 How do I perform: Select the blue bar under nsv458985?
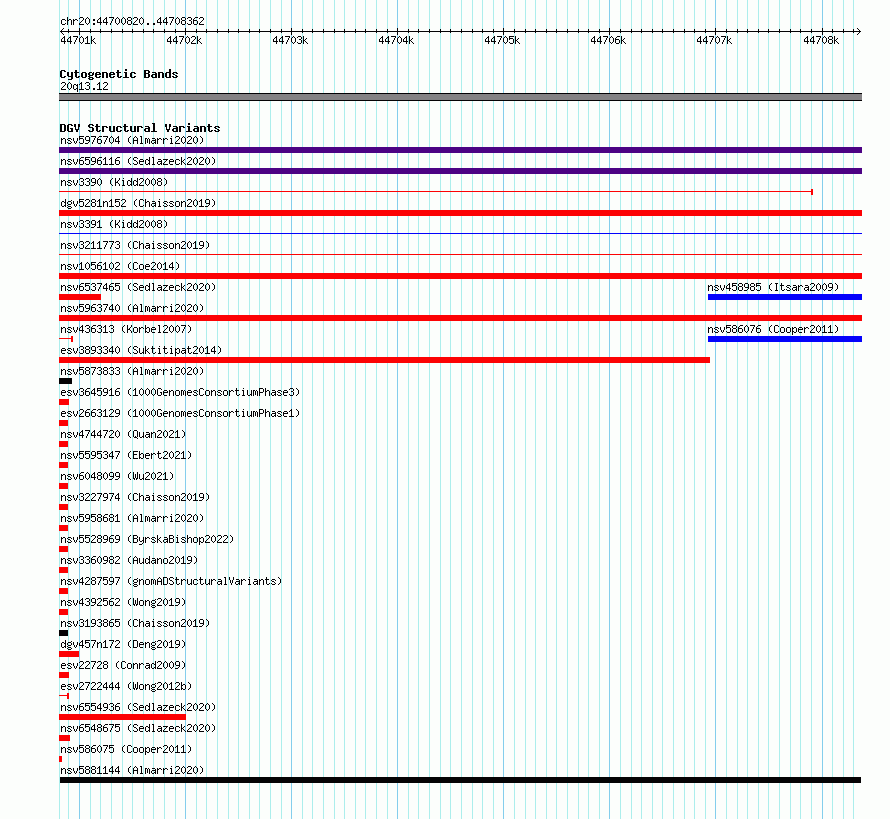[x=785, y=297]
